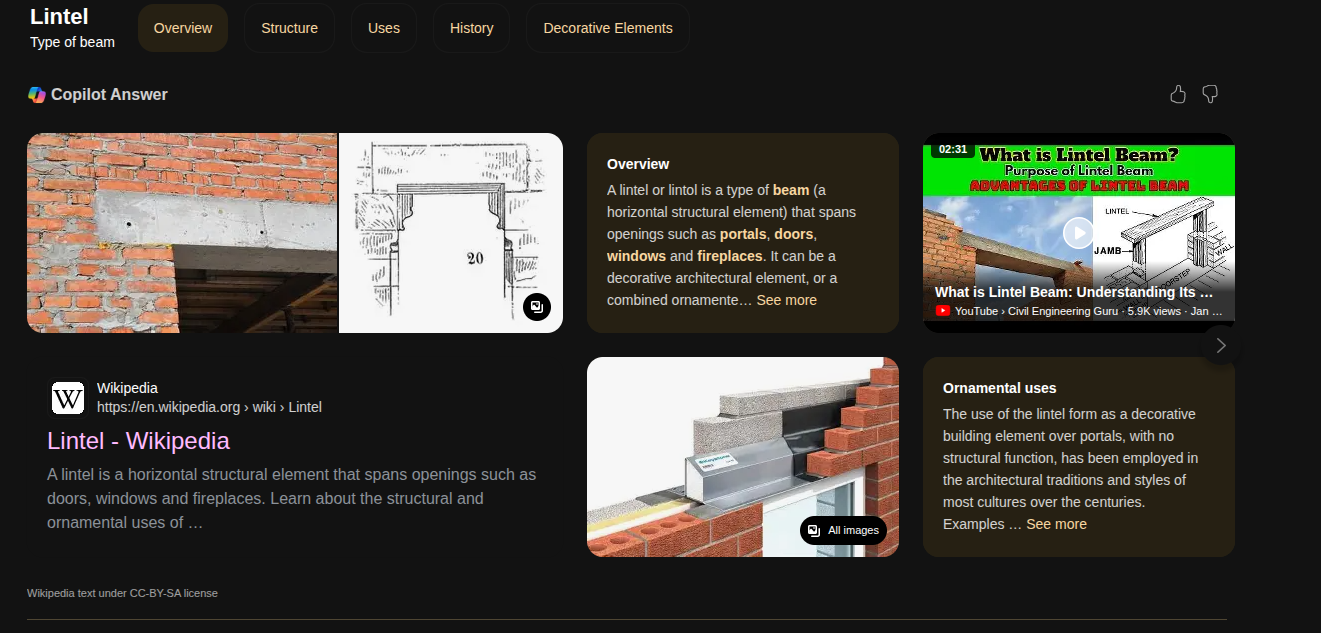Viewport: 1321px width, 633px height.
Task: Follow the 'doors' link in Overview
Action: point(794,234)
